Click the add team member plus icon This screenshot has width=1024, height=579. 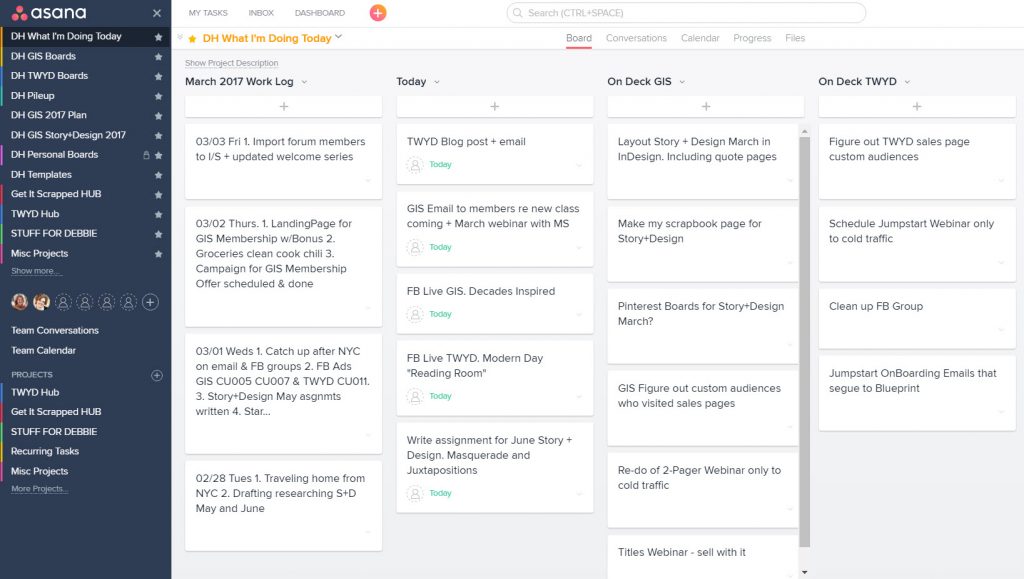coord(150,302)
